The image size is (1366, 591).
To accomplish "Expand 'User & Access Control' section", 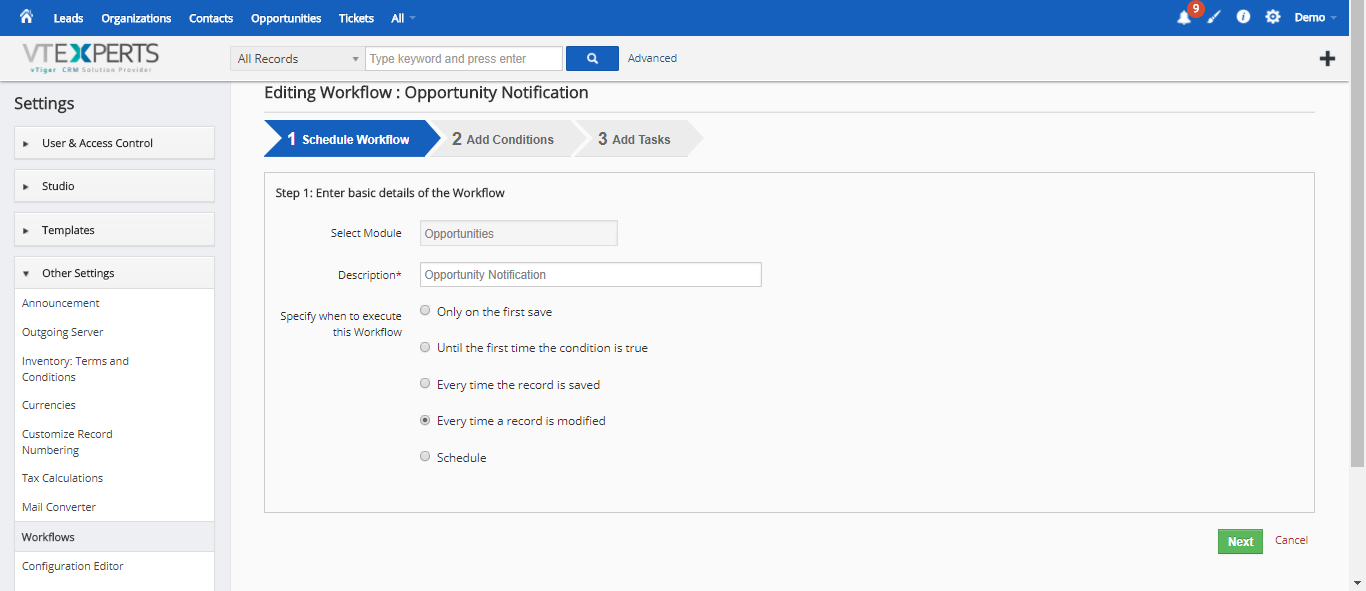I will (x=115, y=143).
